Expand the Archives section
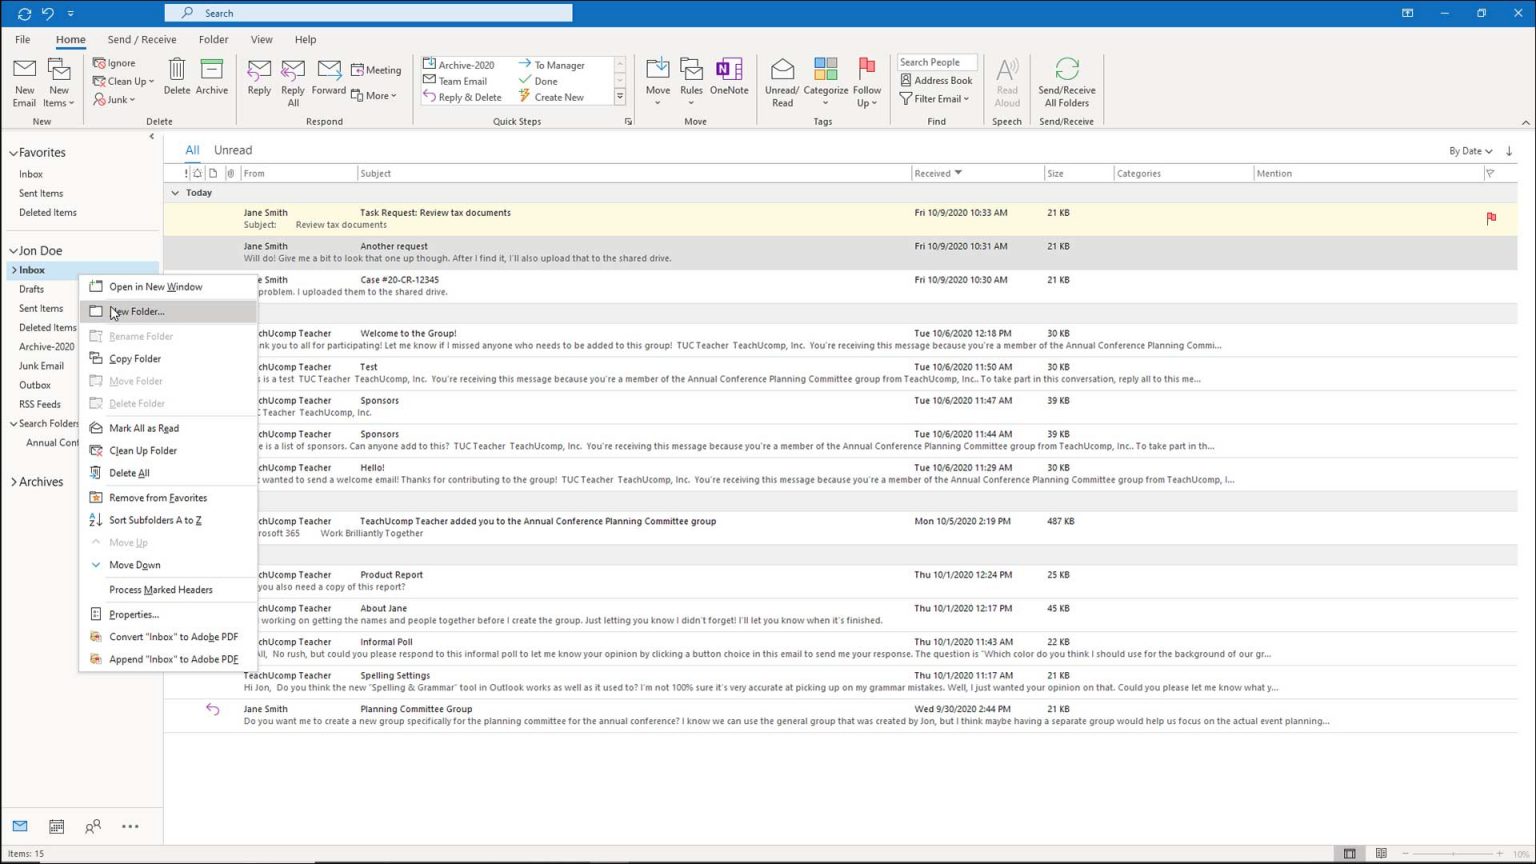 [14, 482]
